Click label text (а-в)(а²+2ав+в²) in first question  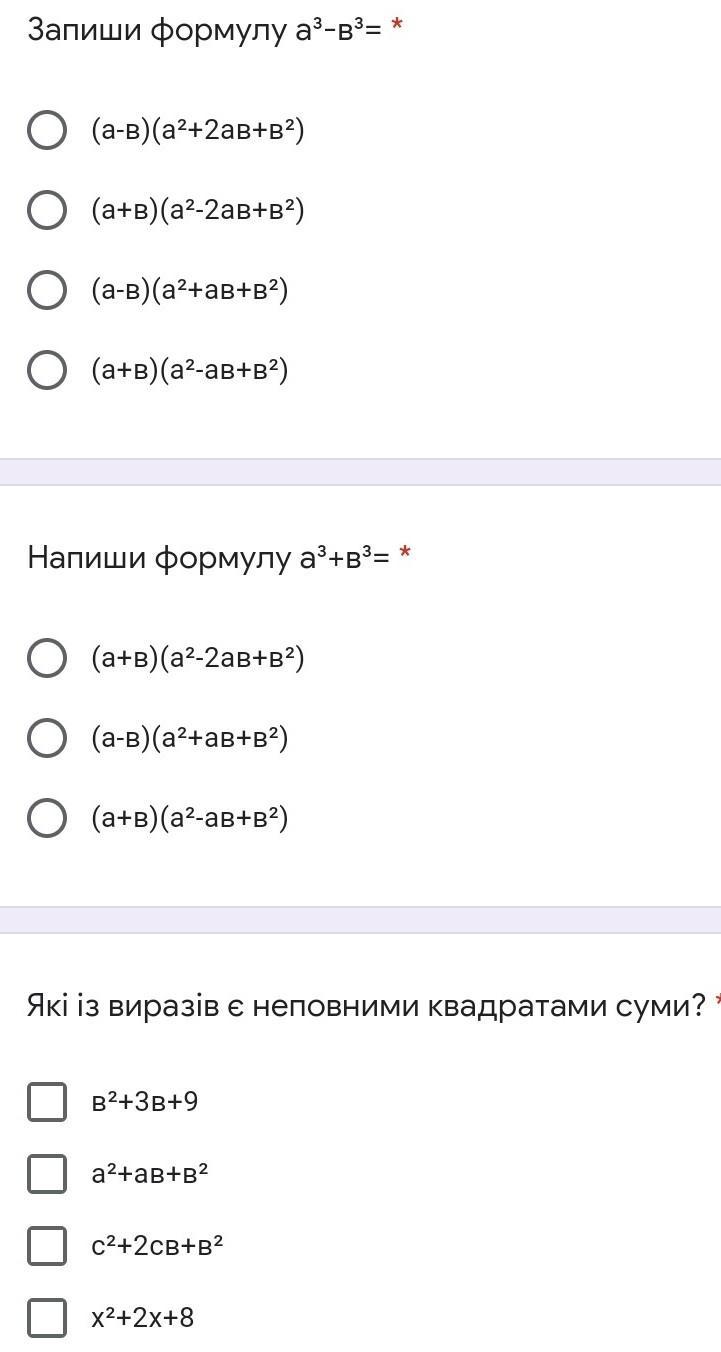coord(198,130)
